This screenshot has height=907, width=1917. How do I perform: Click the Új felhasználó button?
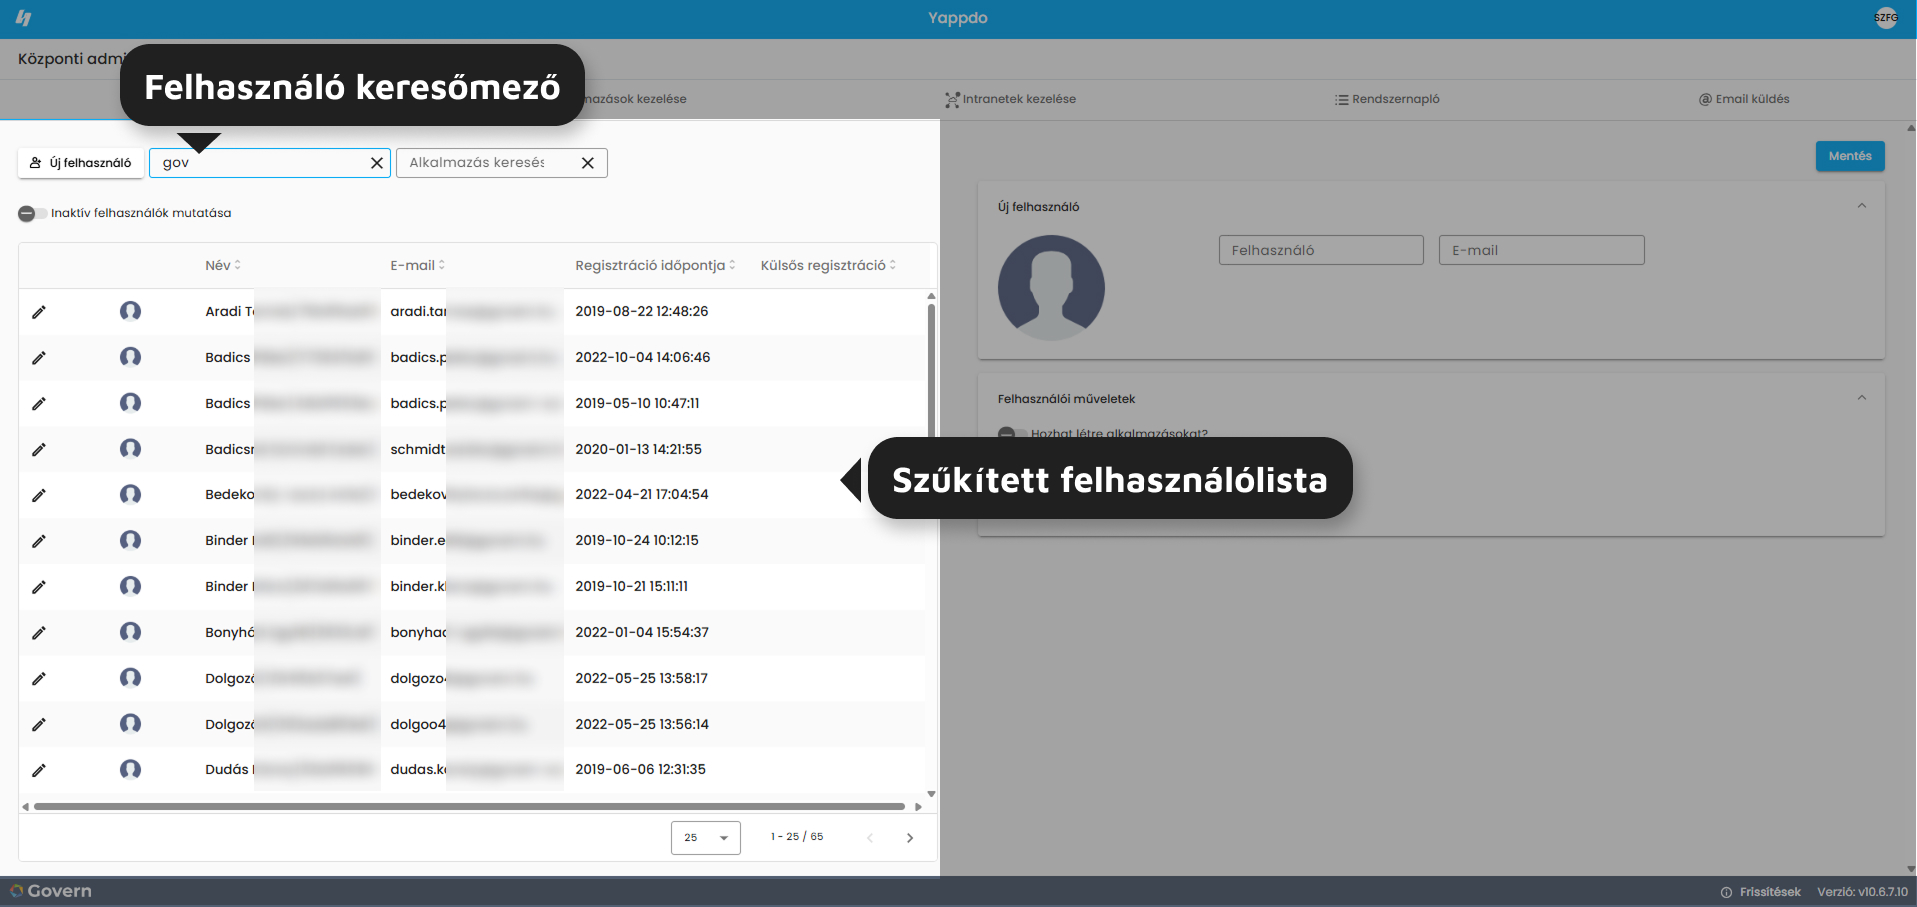coord(81,163)
